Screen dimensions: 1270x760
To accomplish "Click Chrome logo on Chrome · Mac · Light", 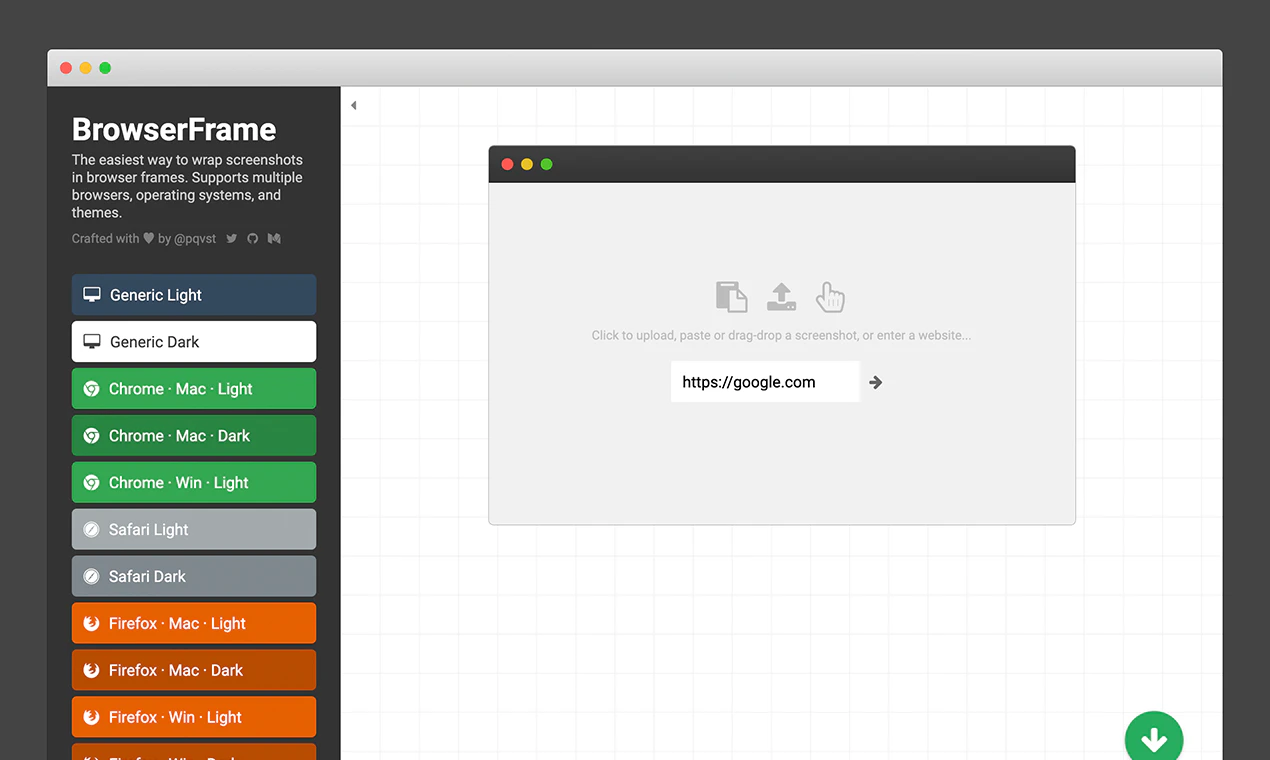I will [91, 389].
